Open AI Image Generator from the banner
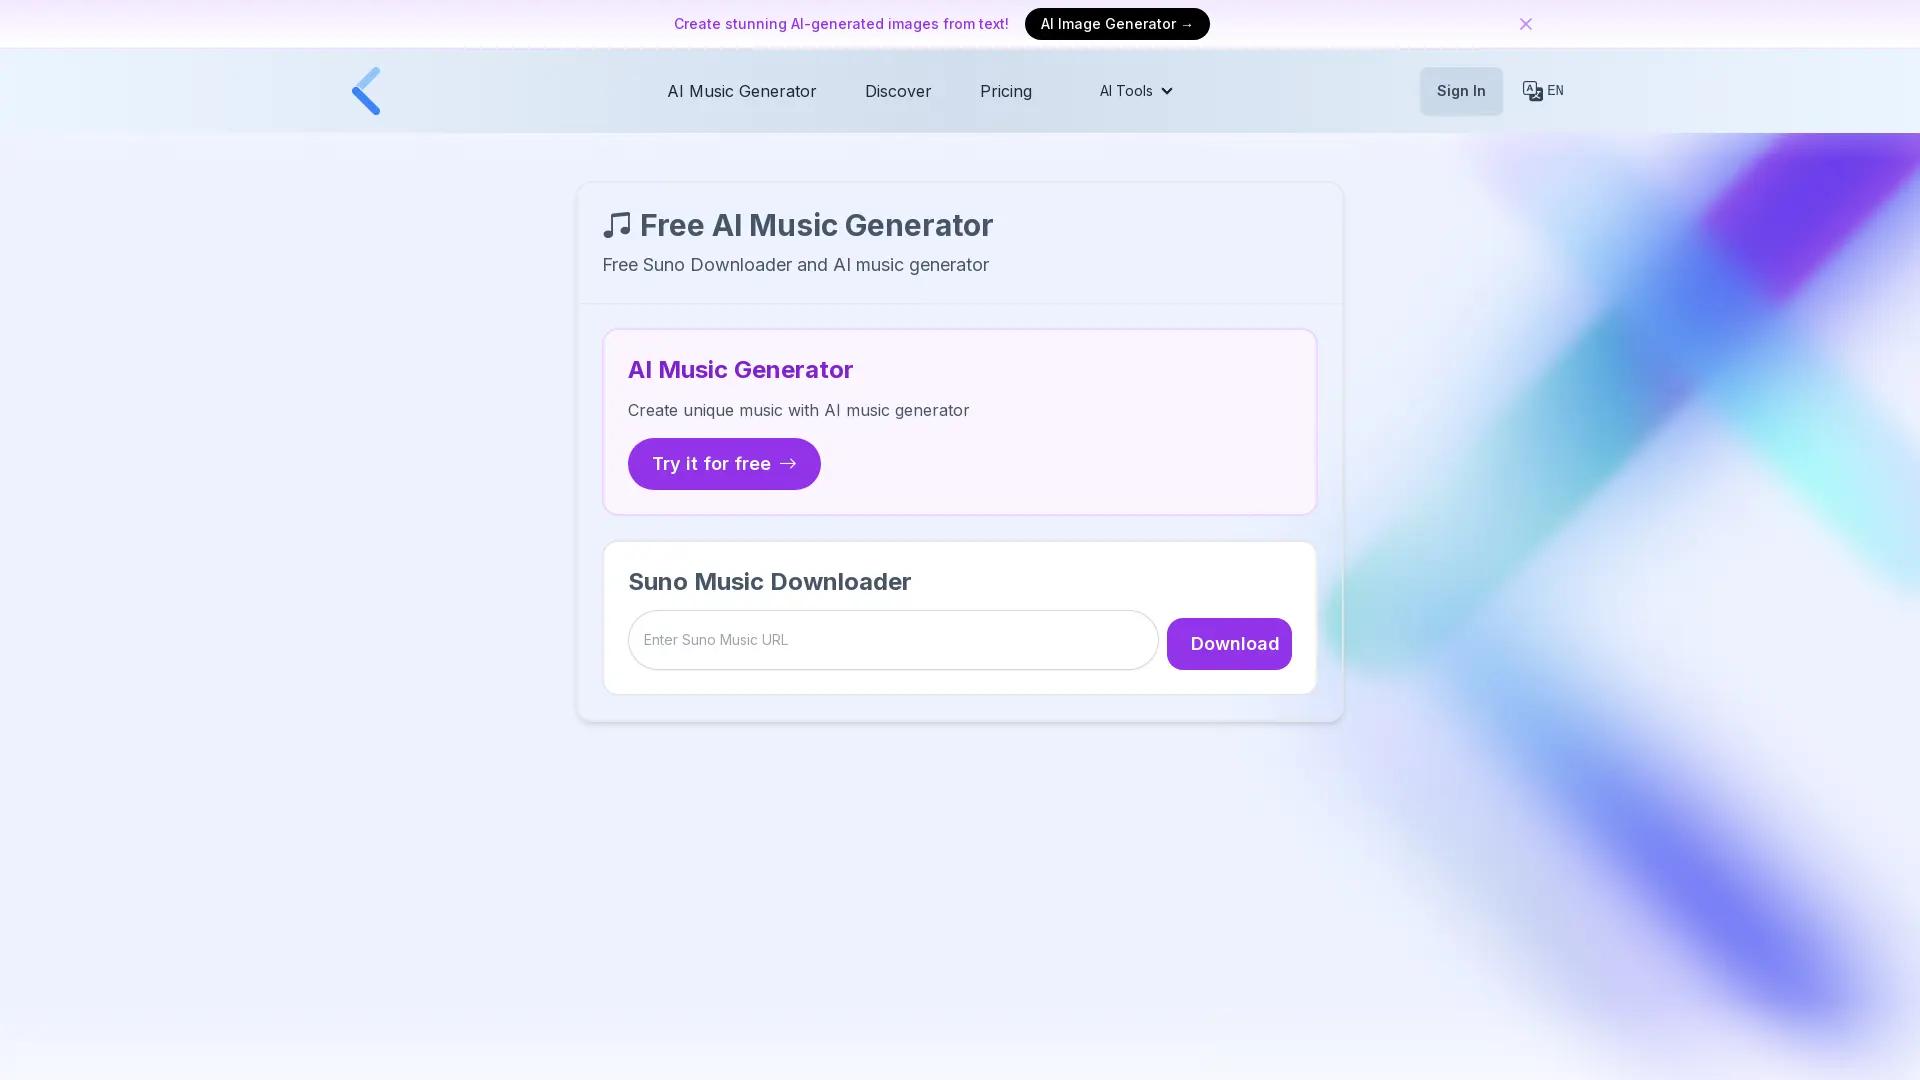1920x1080 pixels. [x=1116, y=24]
